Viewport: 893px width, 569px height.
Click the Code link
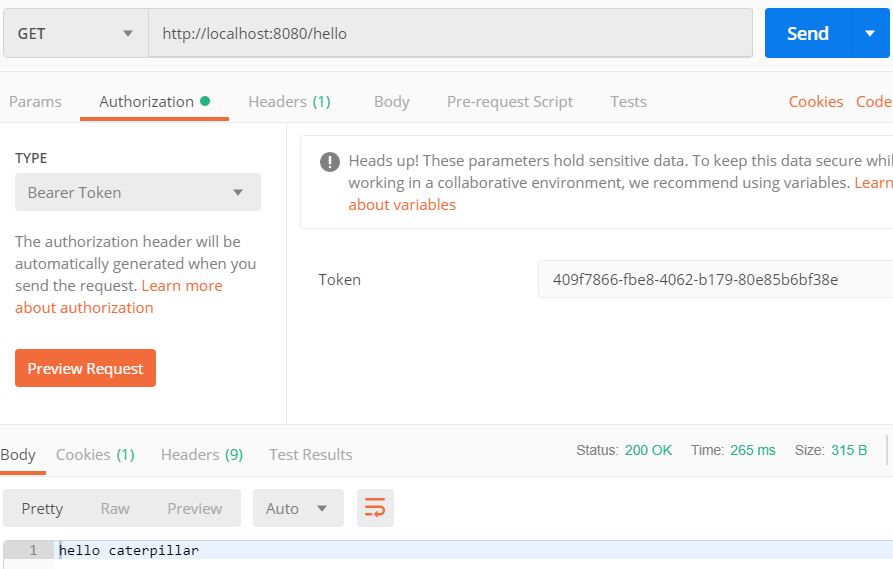click(874, 101)
